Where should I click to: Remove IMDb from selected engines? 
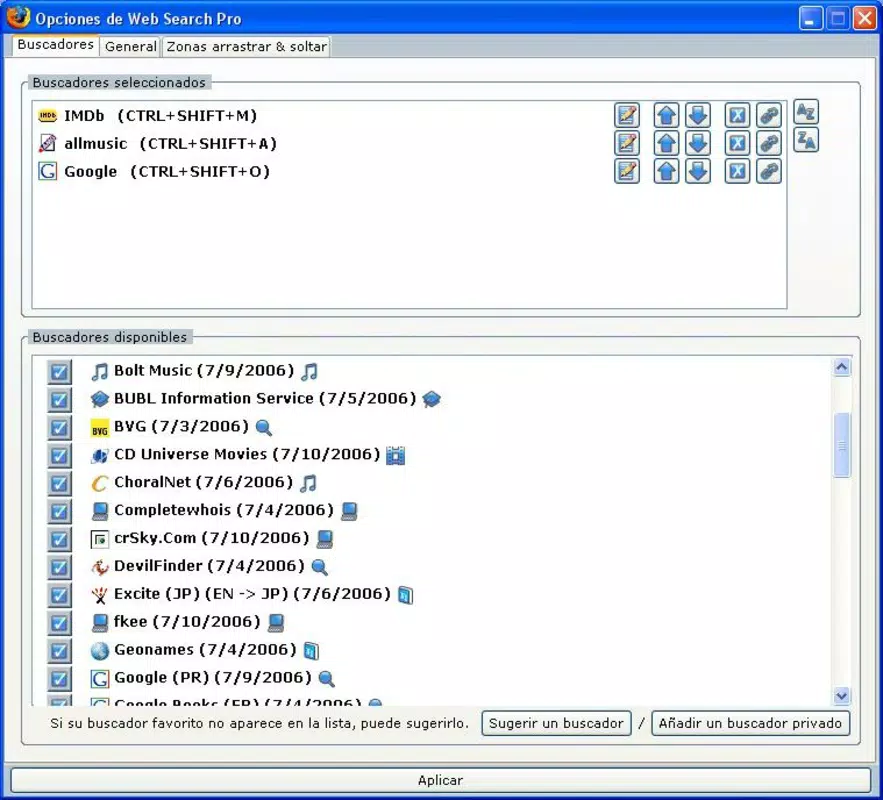[x=737, y=115]
